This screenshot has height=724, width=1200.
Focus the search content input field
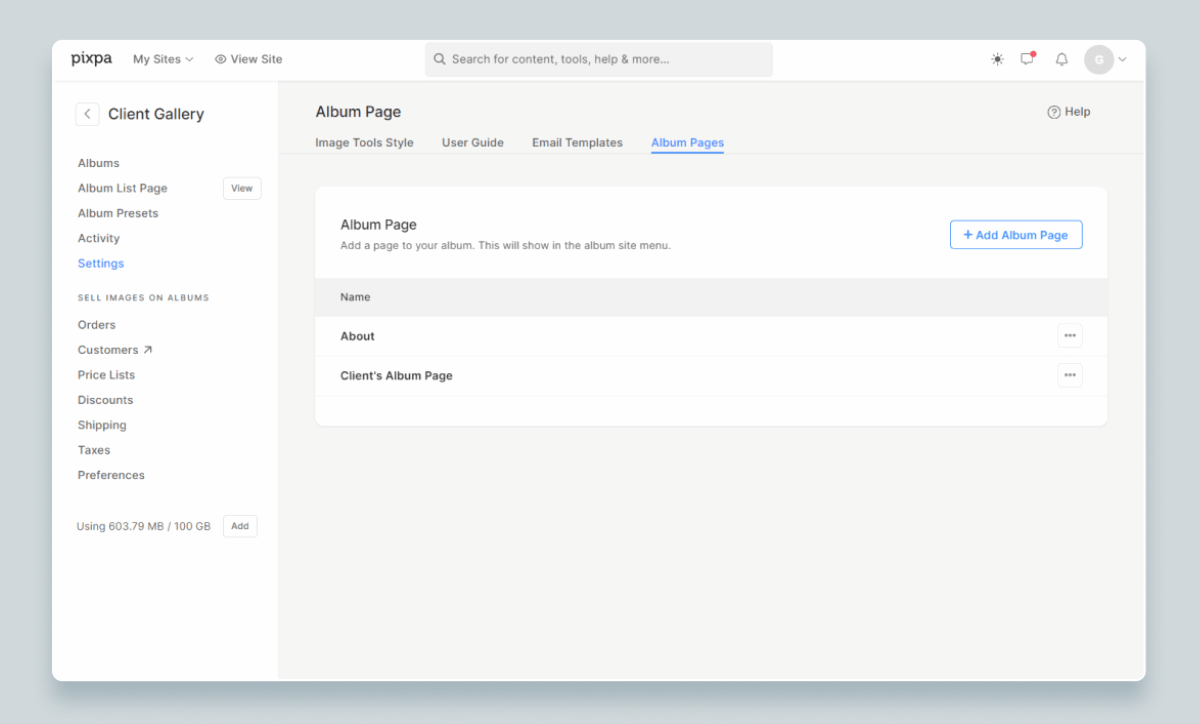[600, 59]
